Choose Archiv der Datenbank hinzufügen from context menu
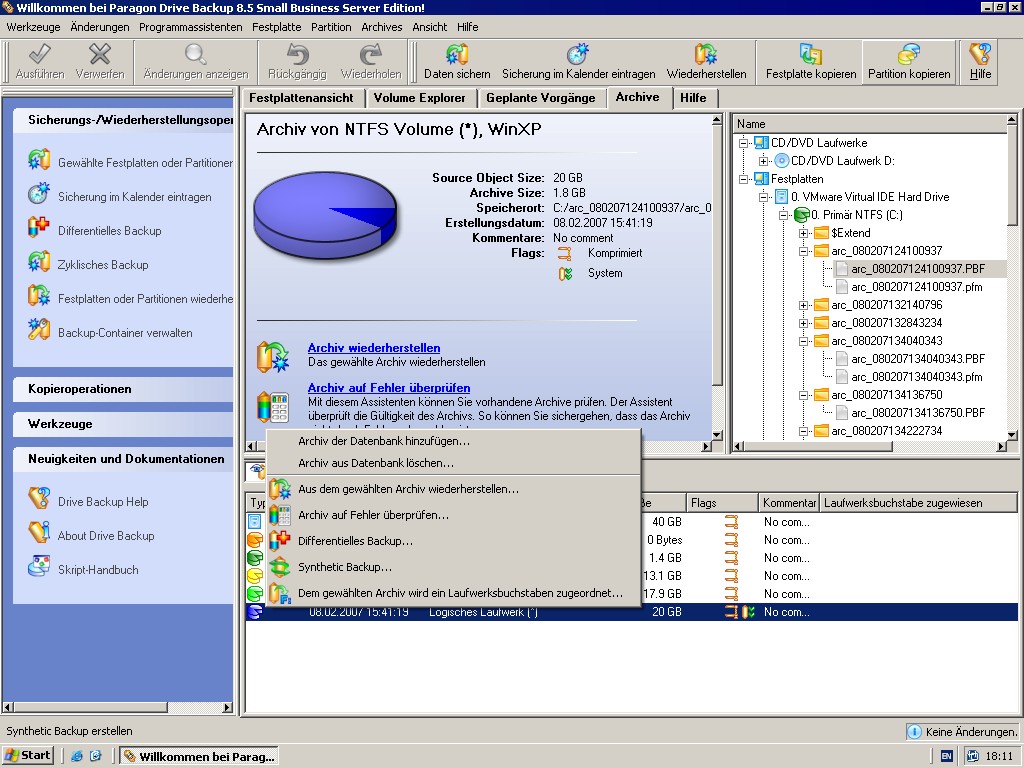 coord(453,441)
